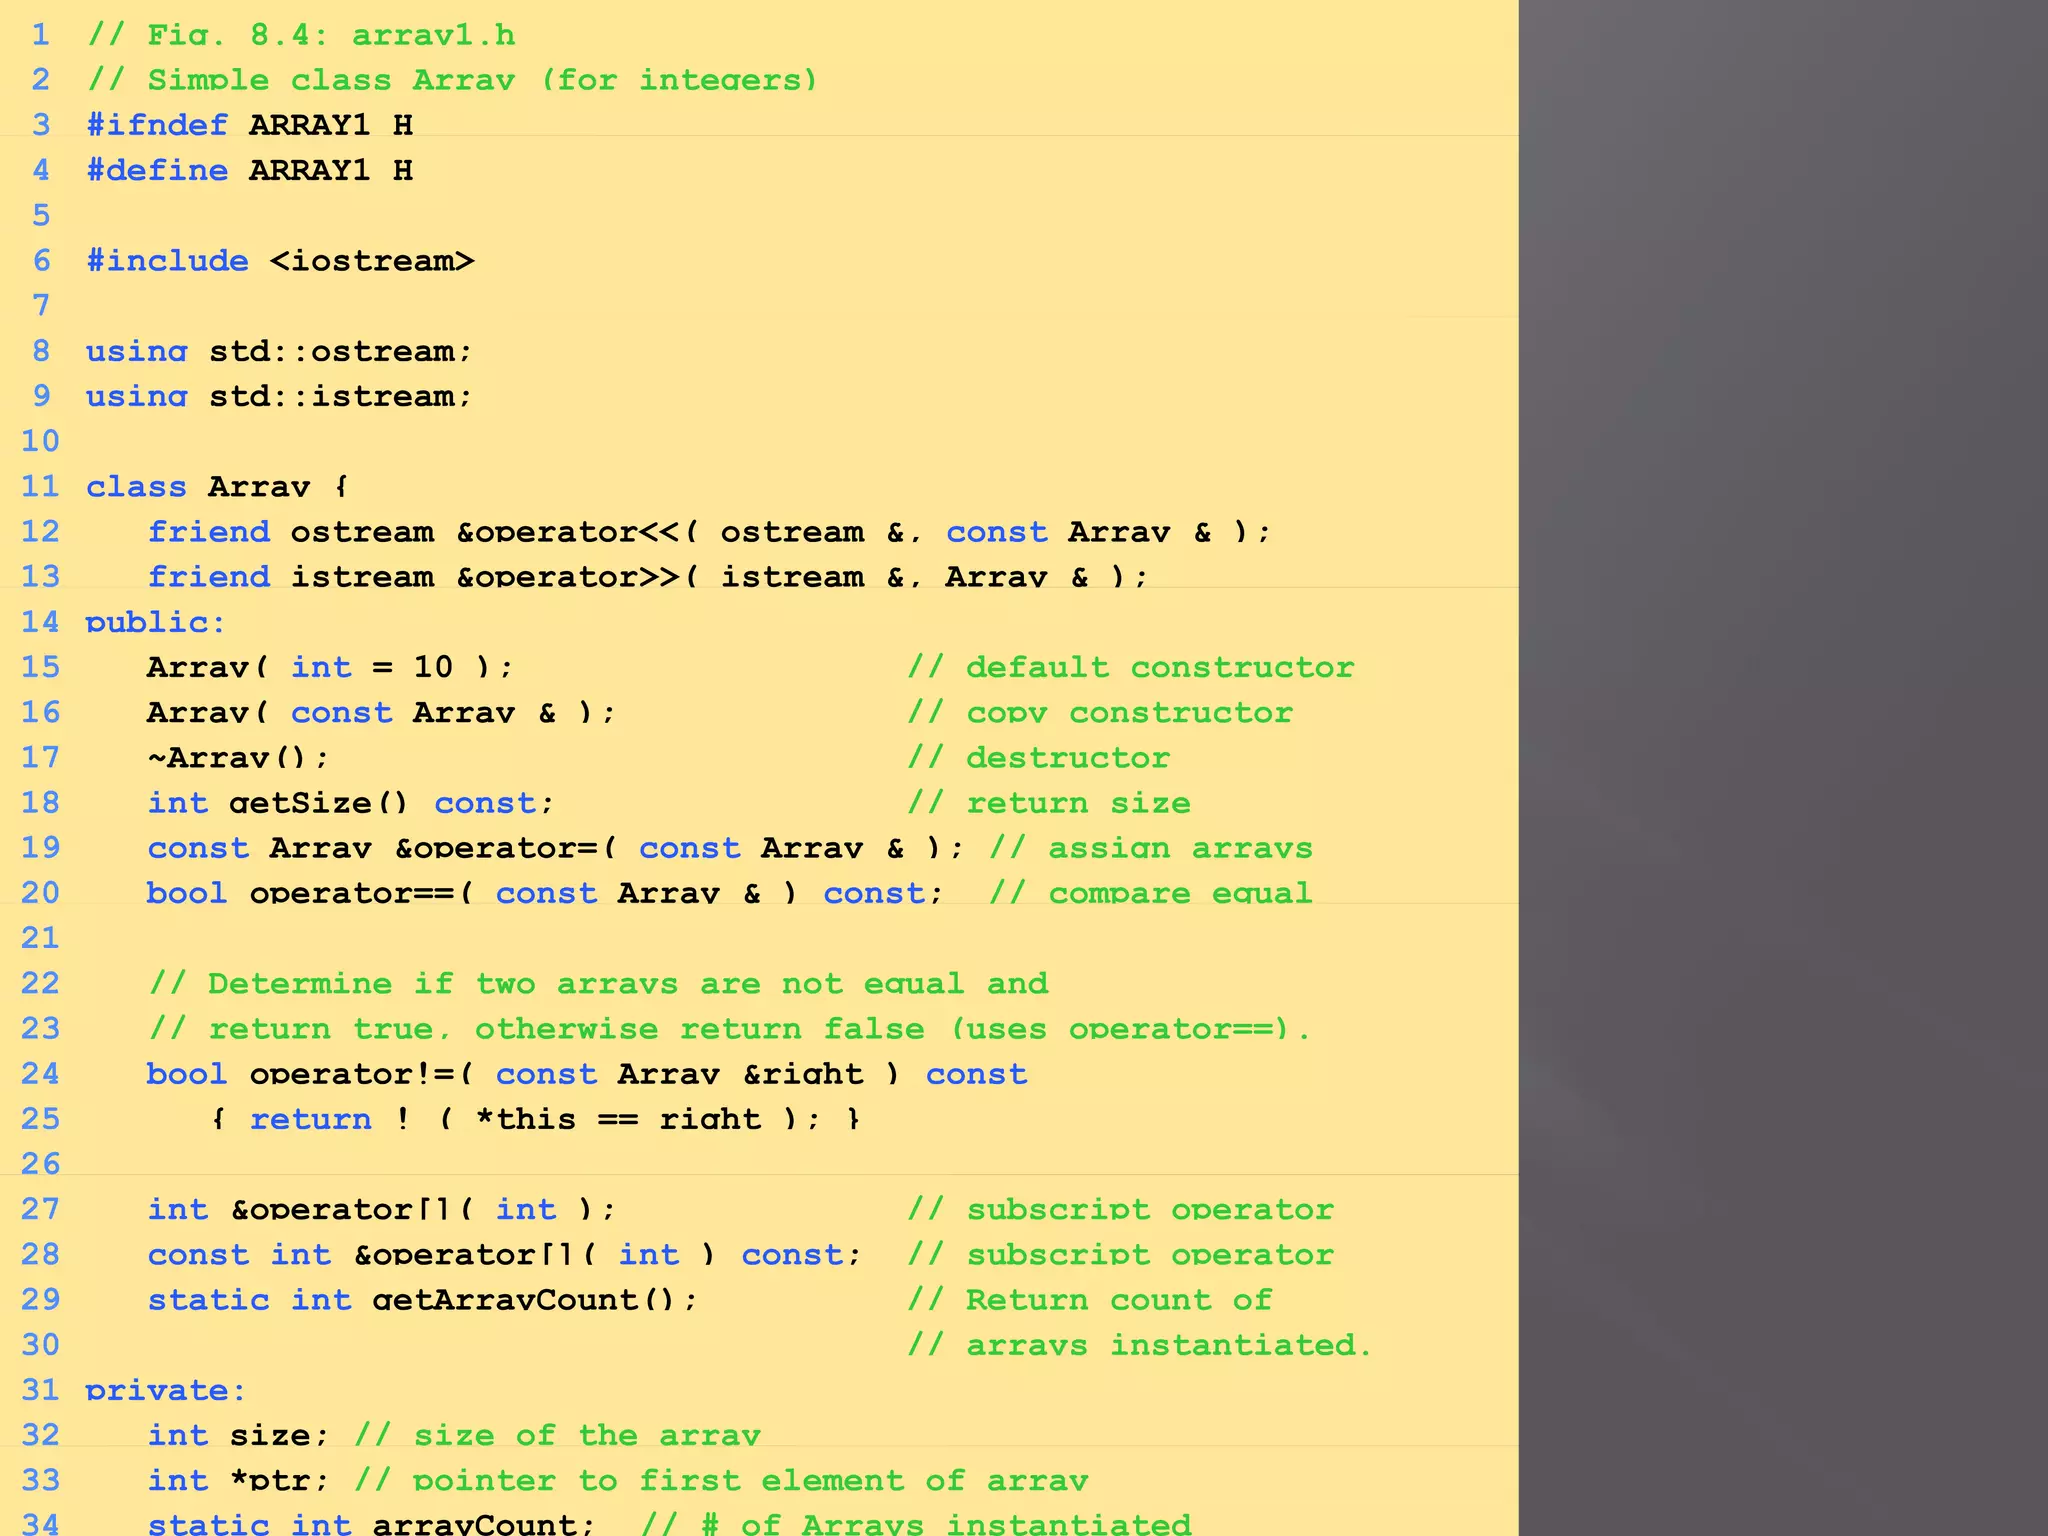Select 'using std::istream;' line
Image resolution: width=2048 pixels, height=1536 pixels.
click(x=278, y=396)
